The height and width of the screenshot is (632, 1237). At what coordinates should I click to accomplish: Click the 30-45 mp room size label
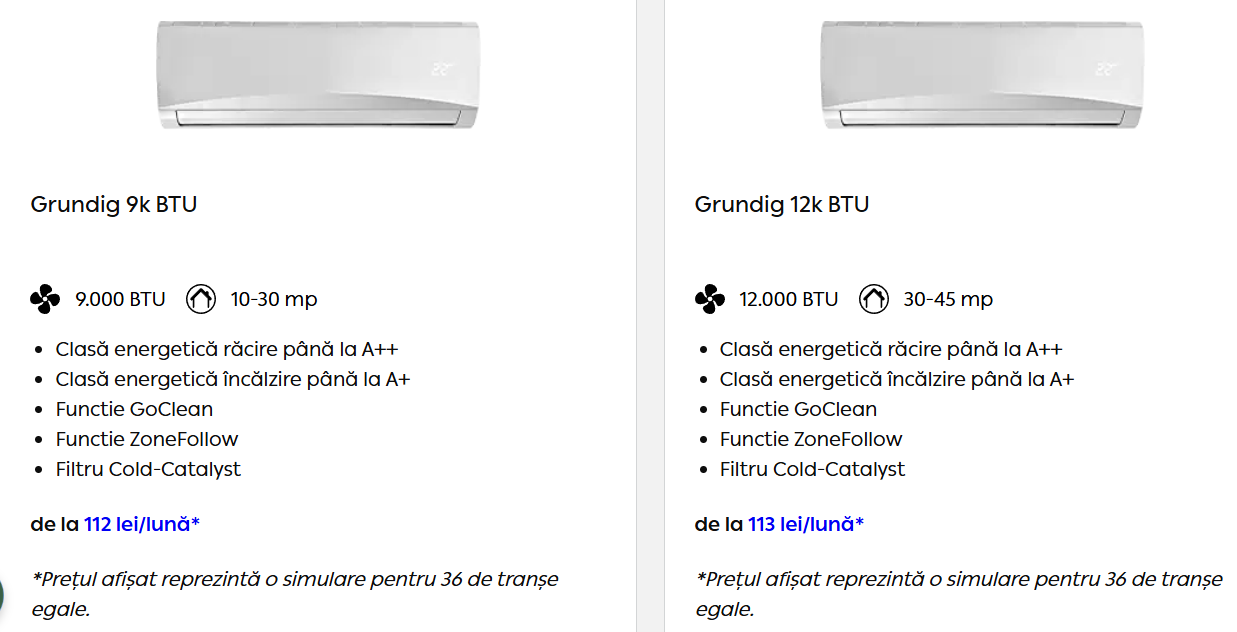pos(948,299)
